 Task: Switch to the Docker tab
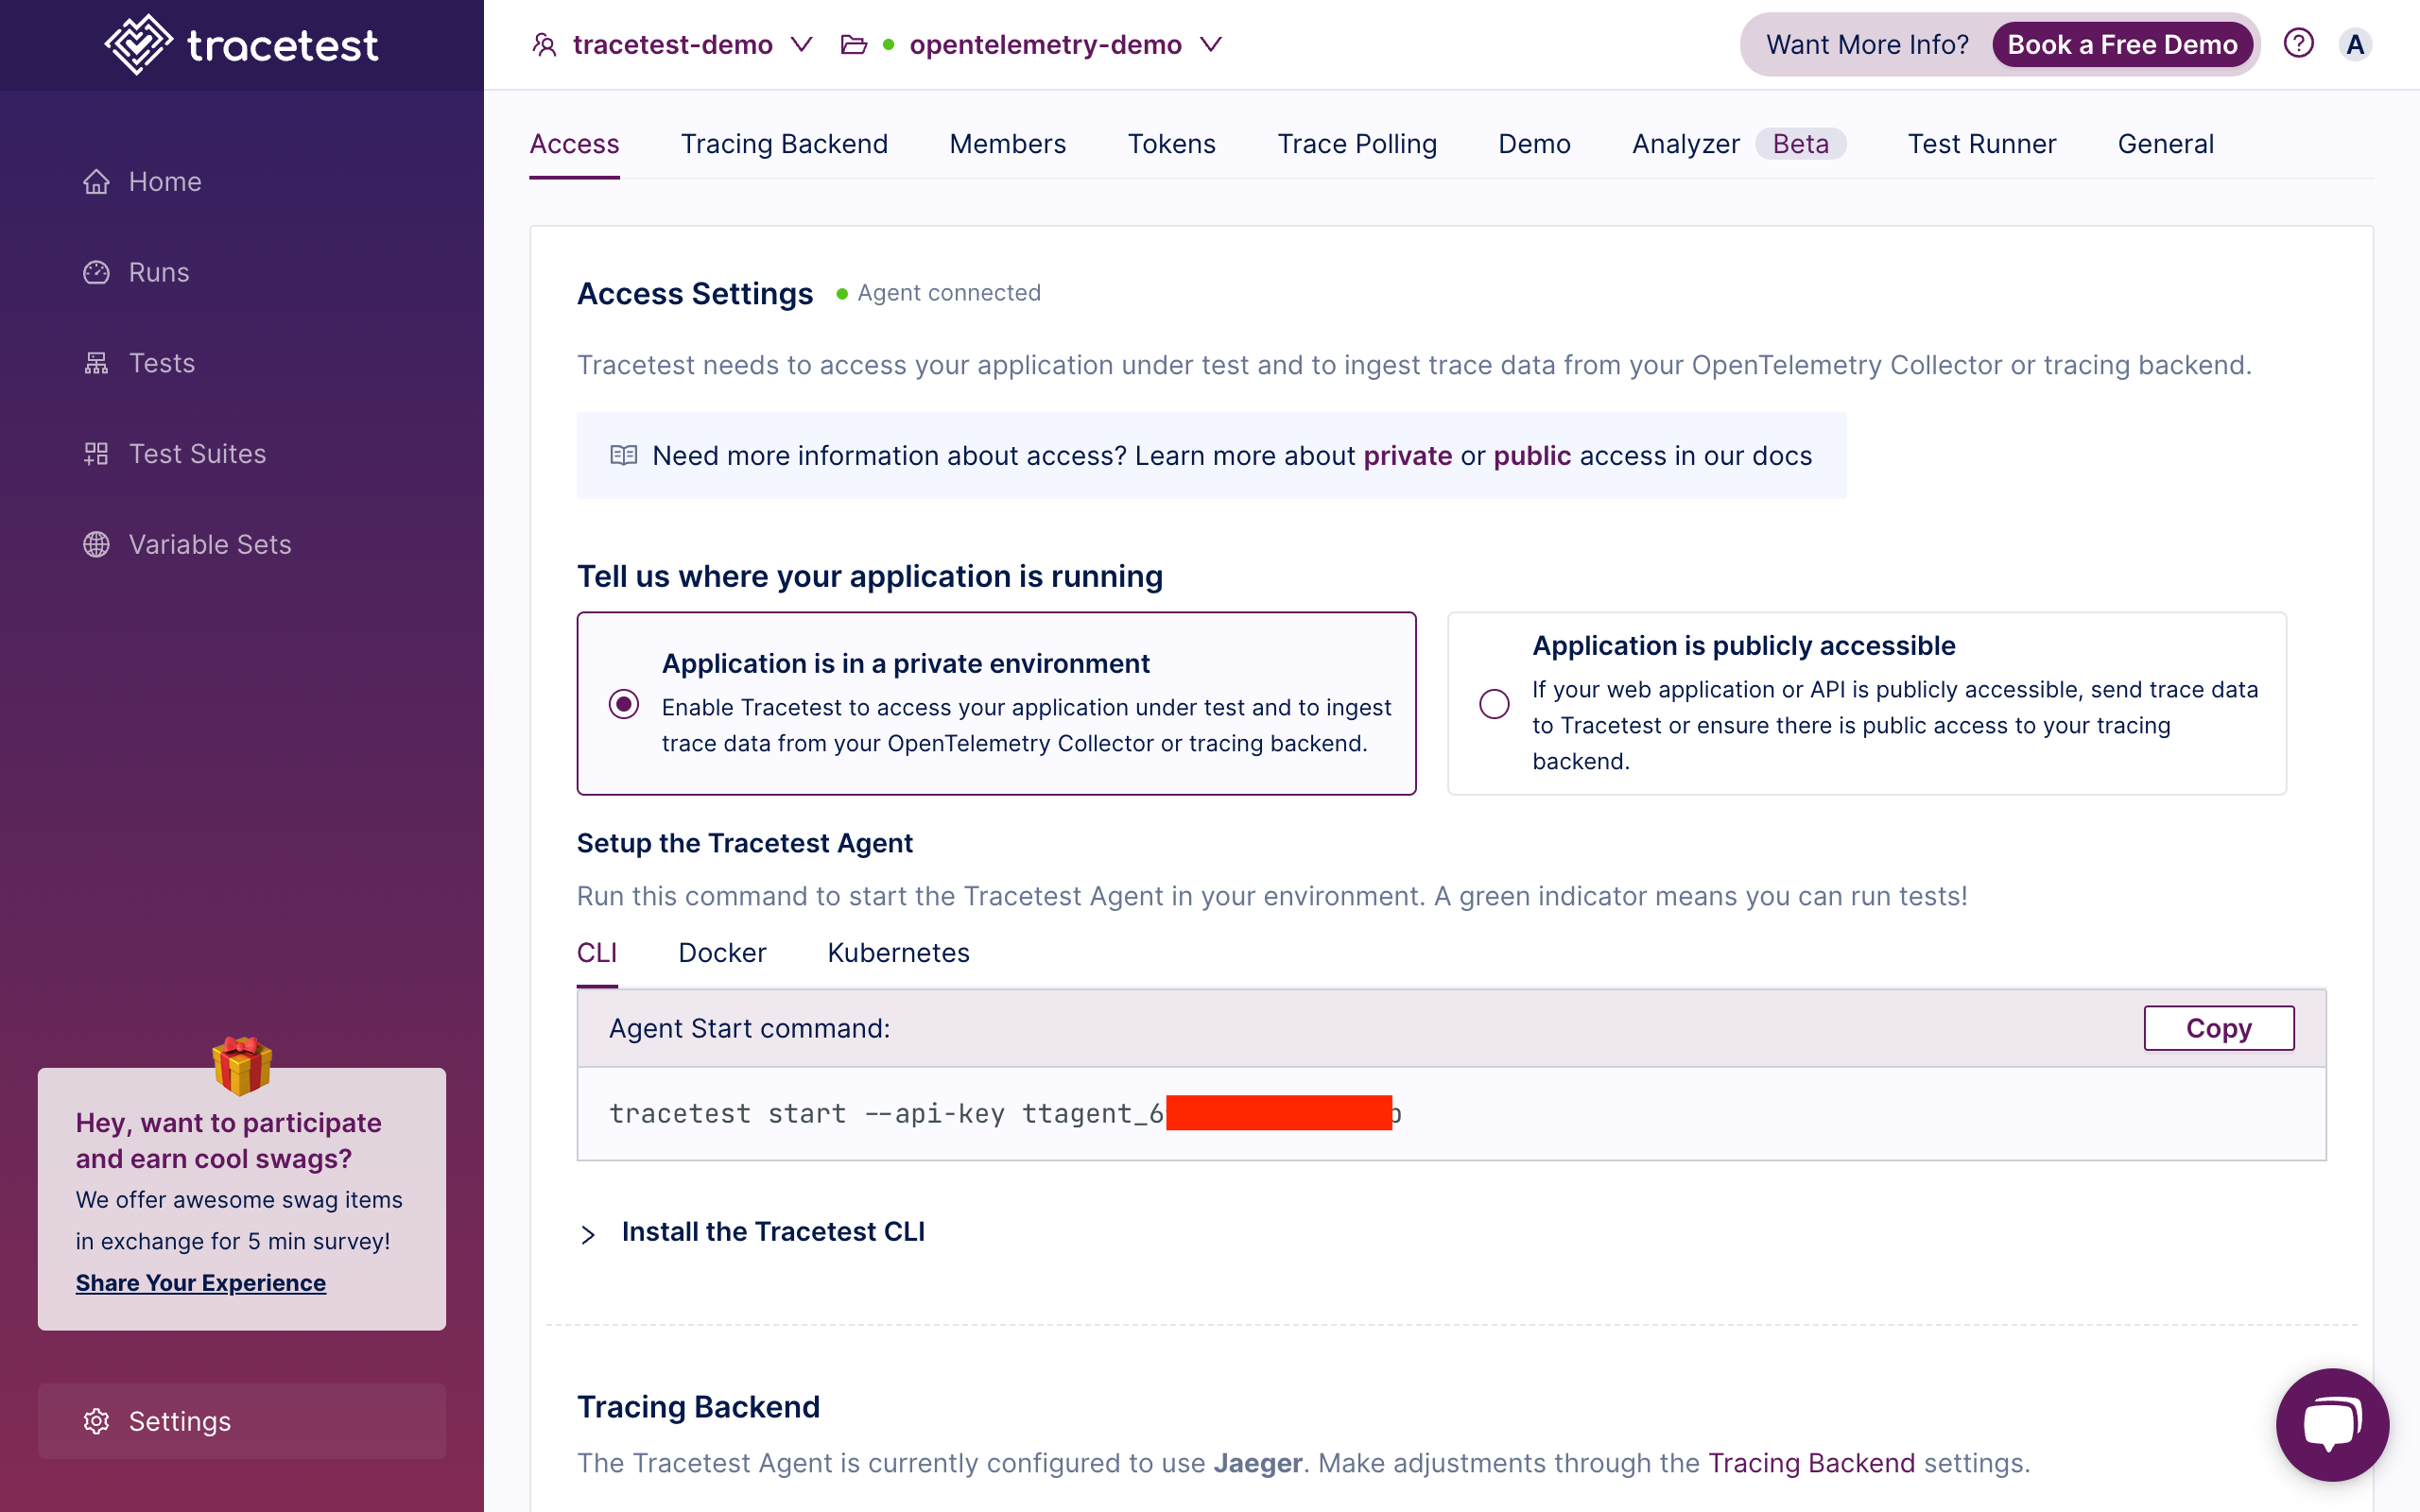click(721, 953)
